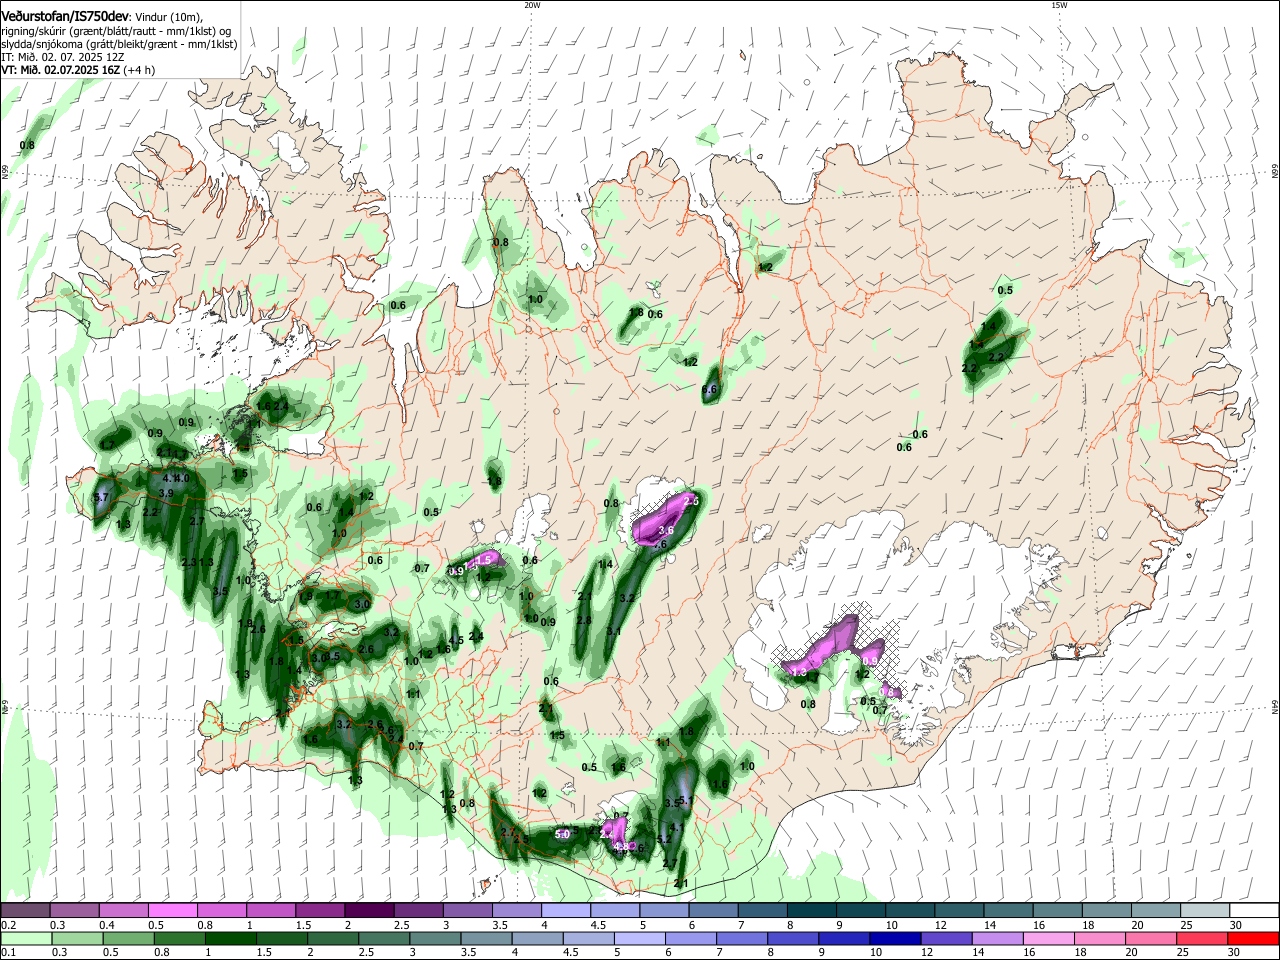Click the '0.2' label in the upper legend row
This screenshot has height=960, width=1280.
coord(8,925)
